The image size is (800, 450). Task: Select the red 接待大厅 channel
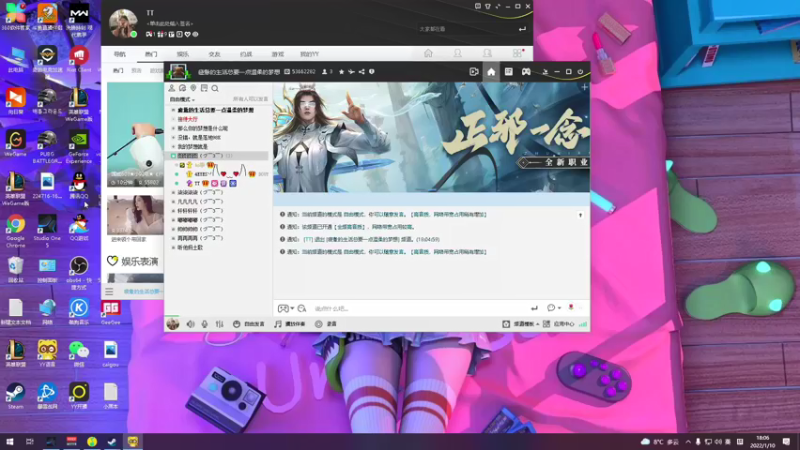click(x=187, y=119)
